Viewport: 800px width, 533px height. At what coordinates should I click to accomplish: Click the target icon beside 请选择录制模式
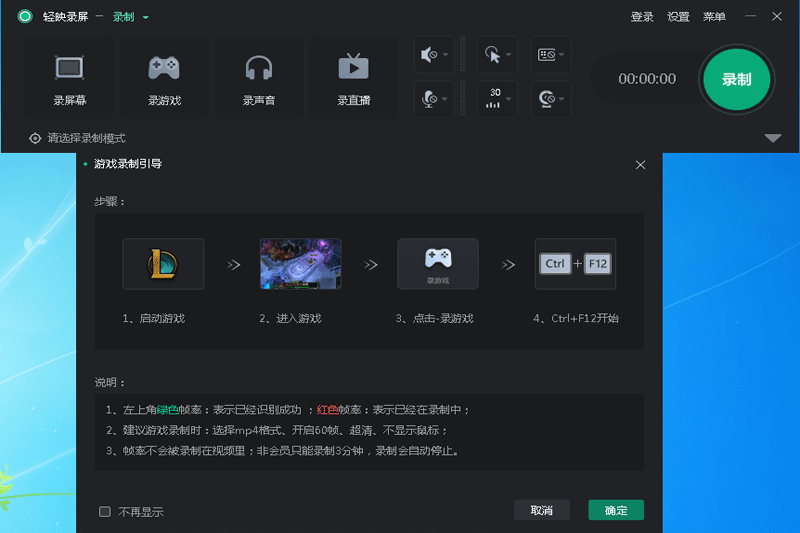35,138
